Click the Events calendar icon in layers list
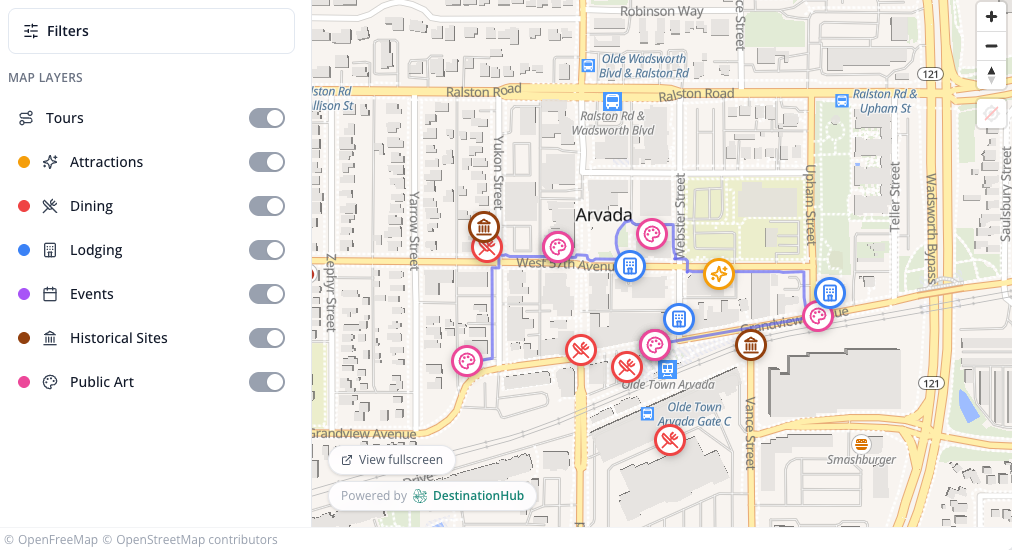The height and width of the screenshot is (550, 1012). [50, 294]
